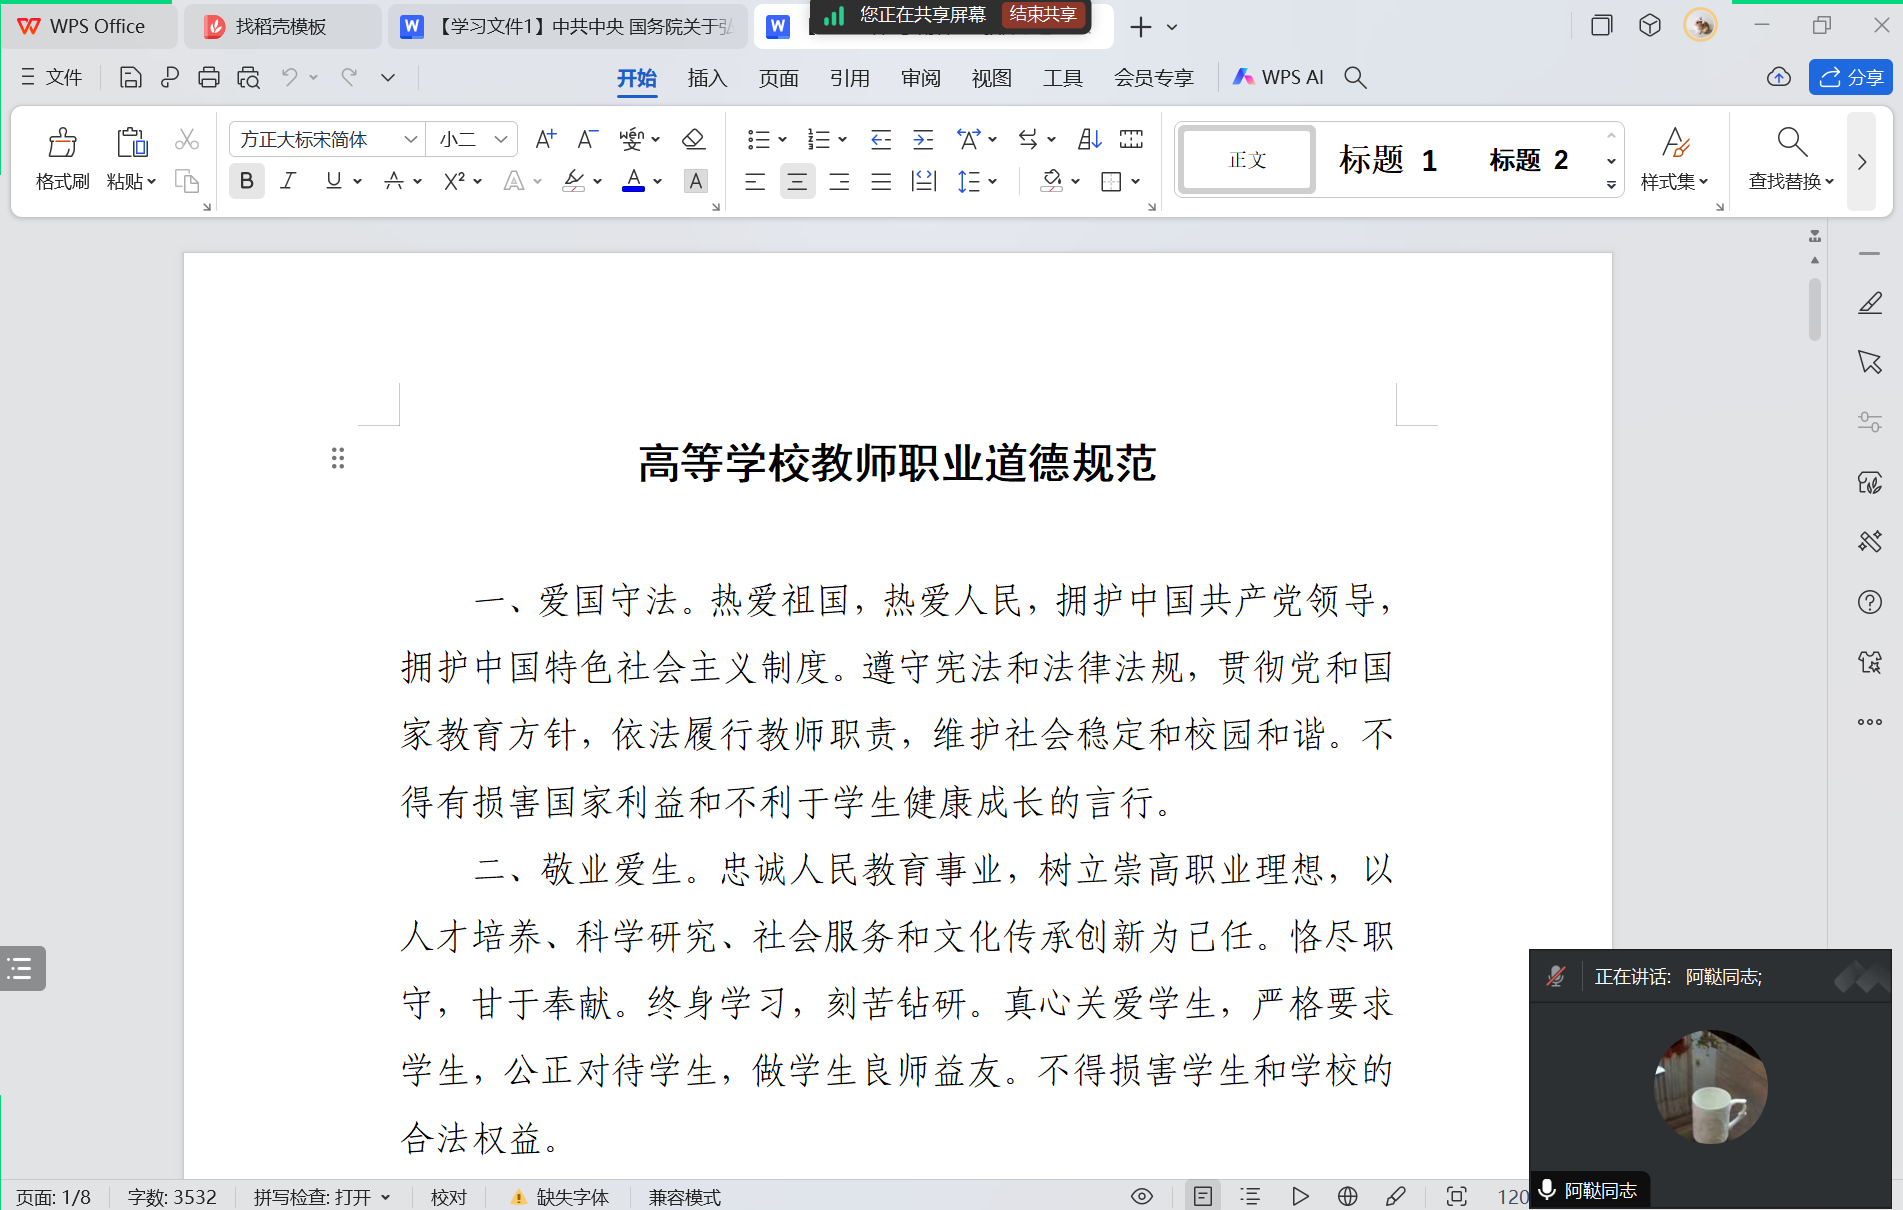
Task: Click the 结束共享 stop sharing button
Action: click(x=1042, y=15)
